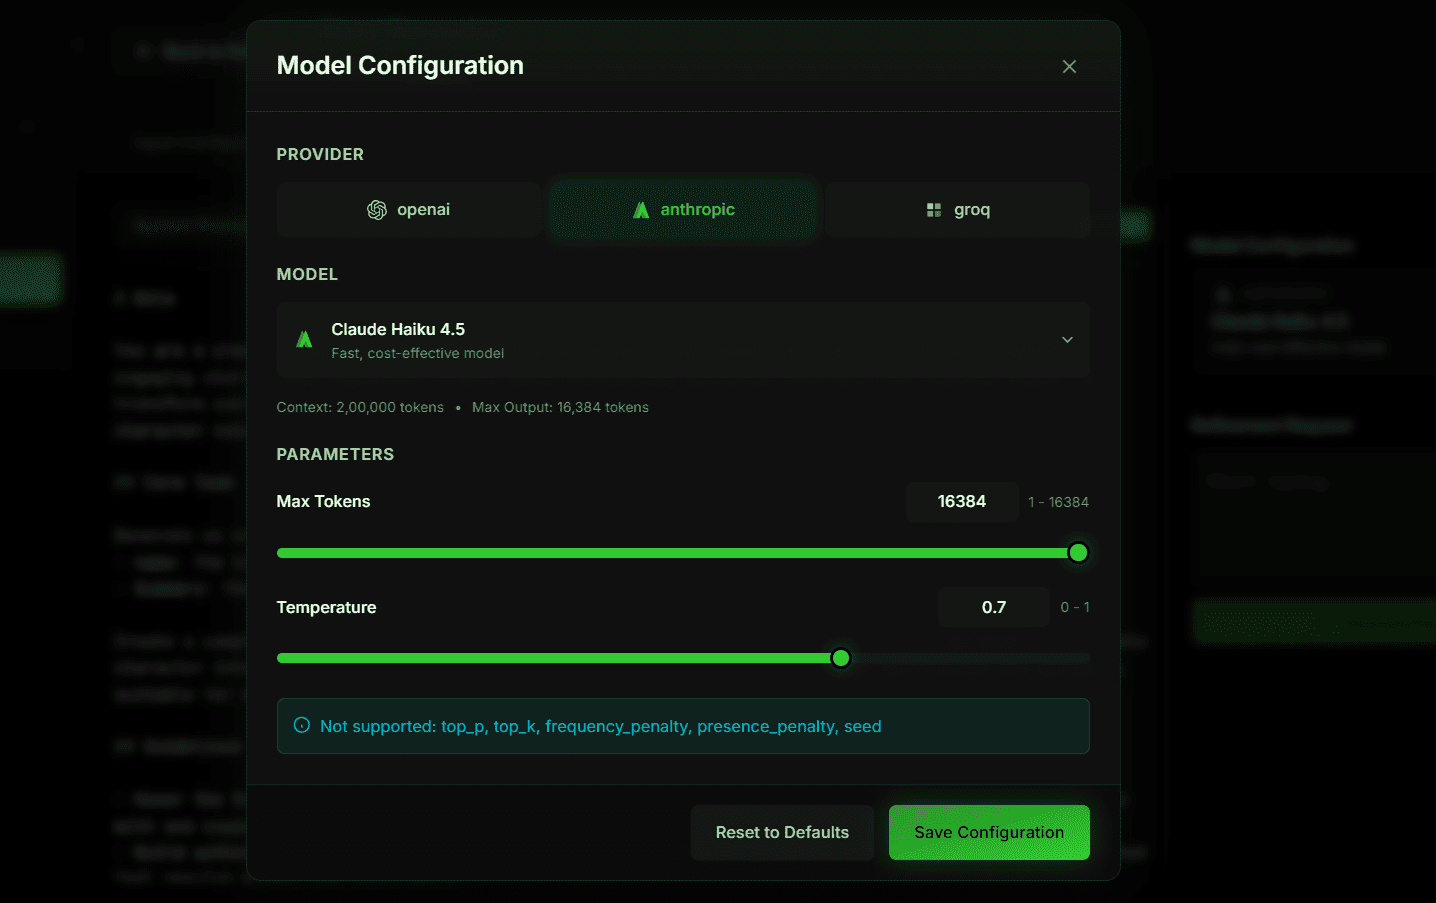Click the model dropdown chevron arrow

1067,340
